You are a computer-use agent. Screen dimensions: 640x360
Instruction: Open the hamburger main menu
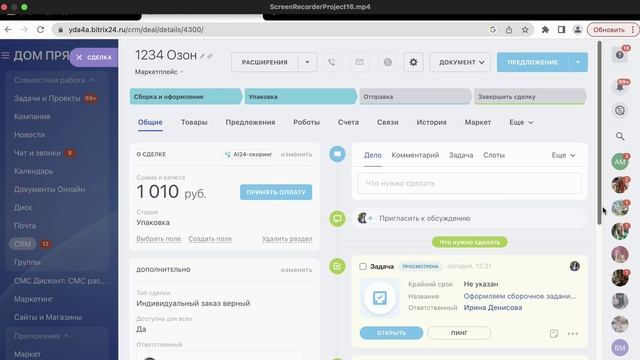[5, 55]
